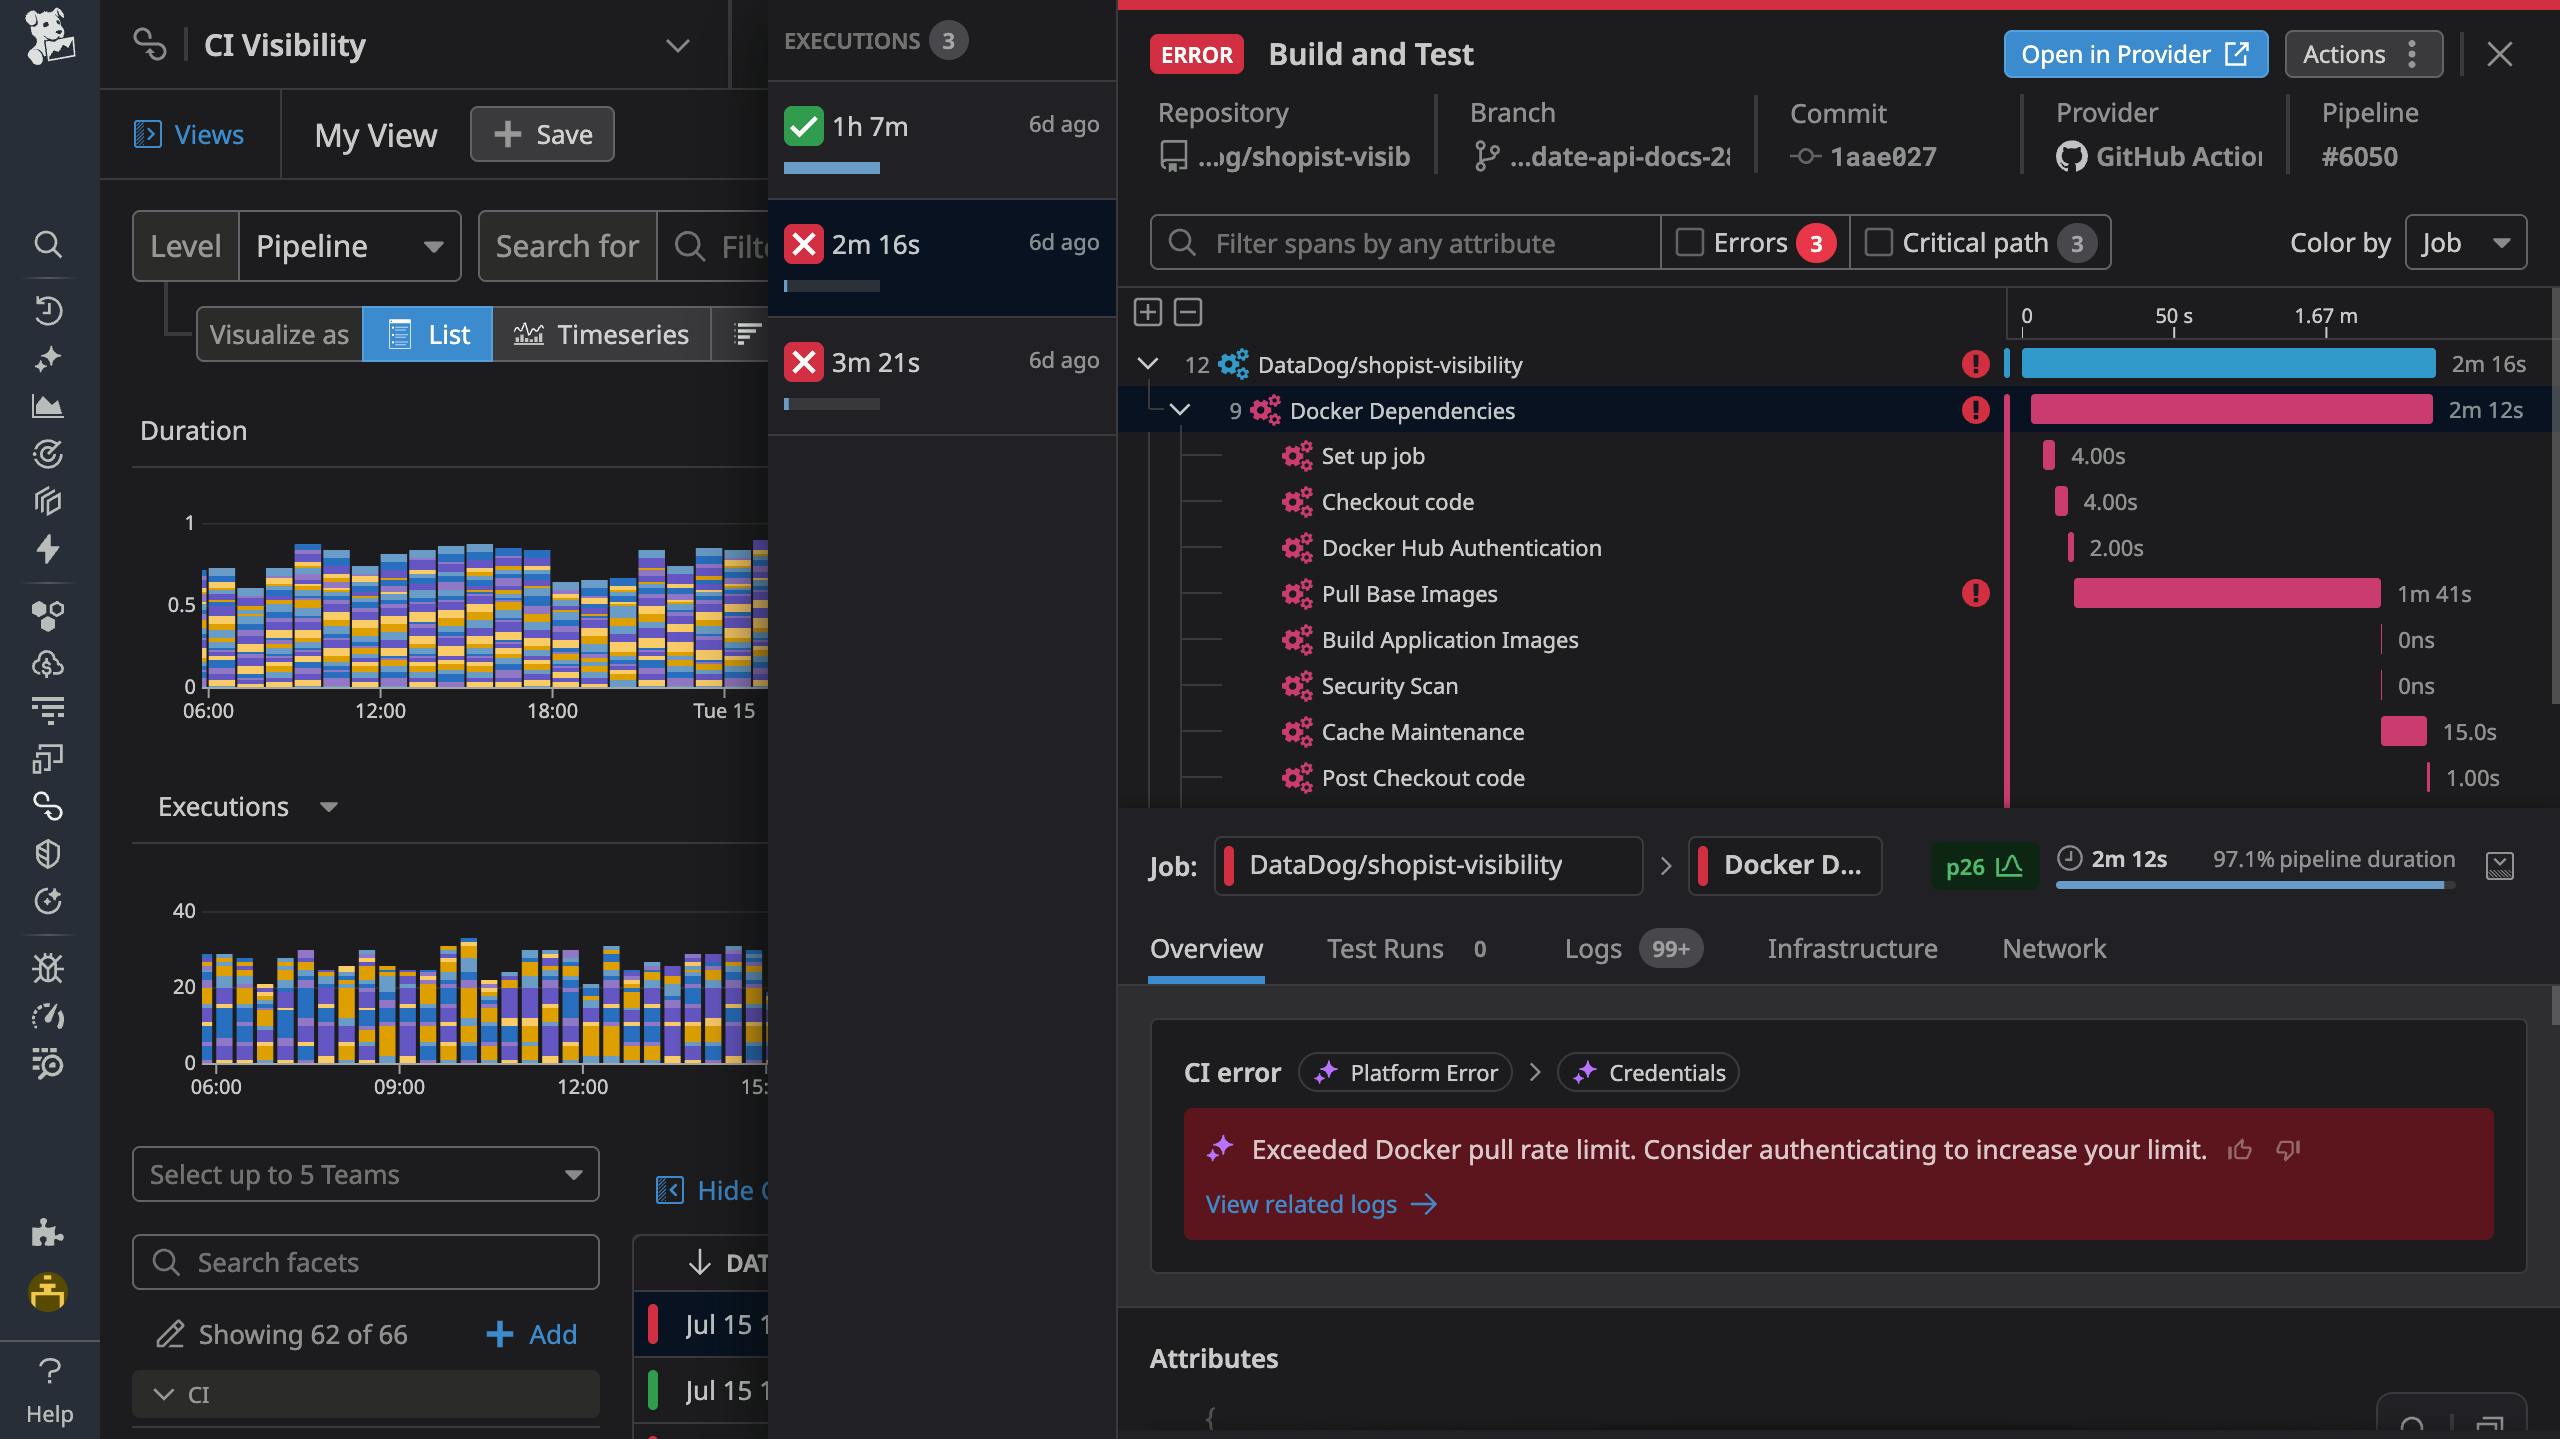The height and width of the screenshot is (1439, 2560).
Task: Enable the Errors filter checkbox
Action: [1690, 242]
